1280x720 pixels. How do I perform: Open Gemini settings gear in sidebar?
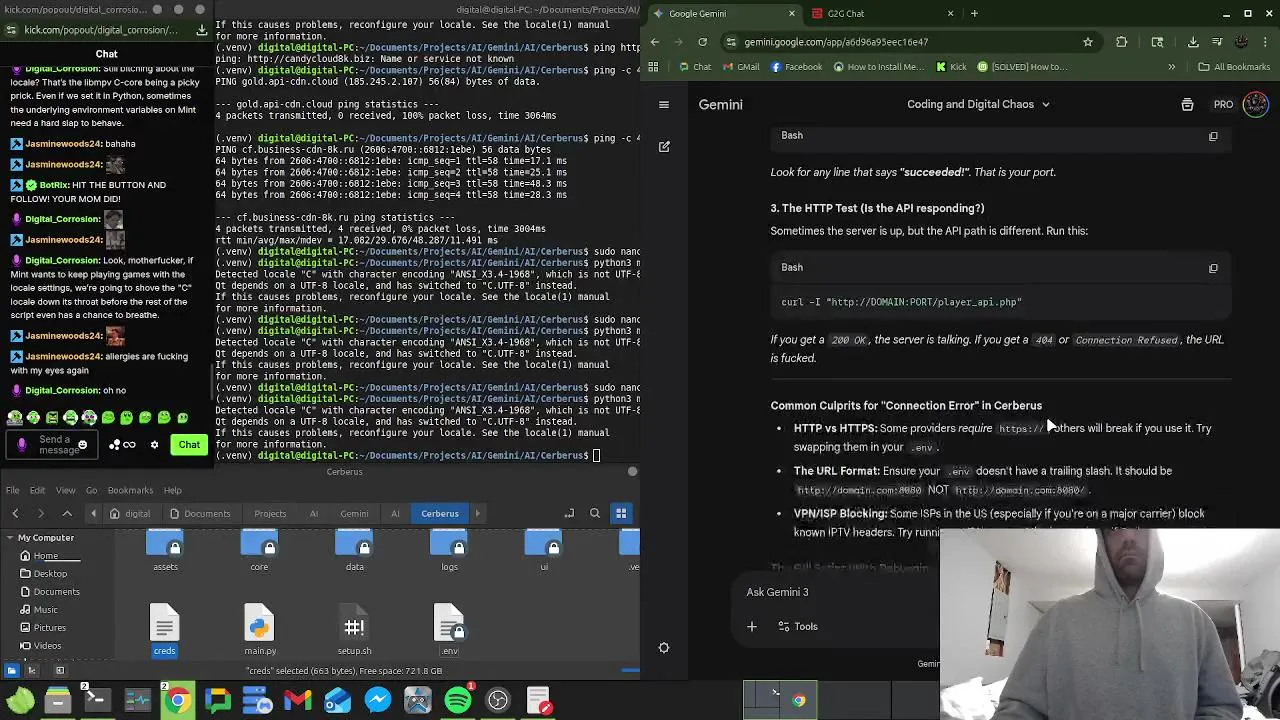[664, 647]
